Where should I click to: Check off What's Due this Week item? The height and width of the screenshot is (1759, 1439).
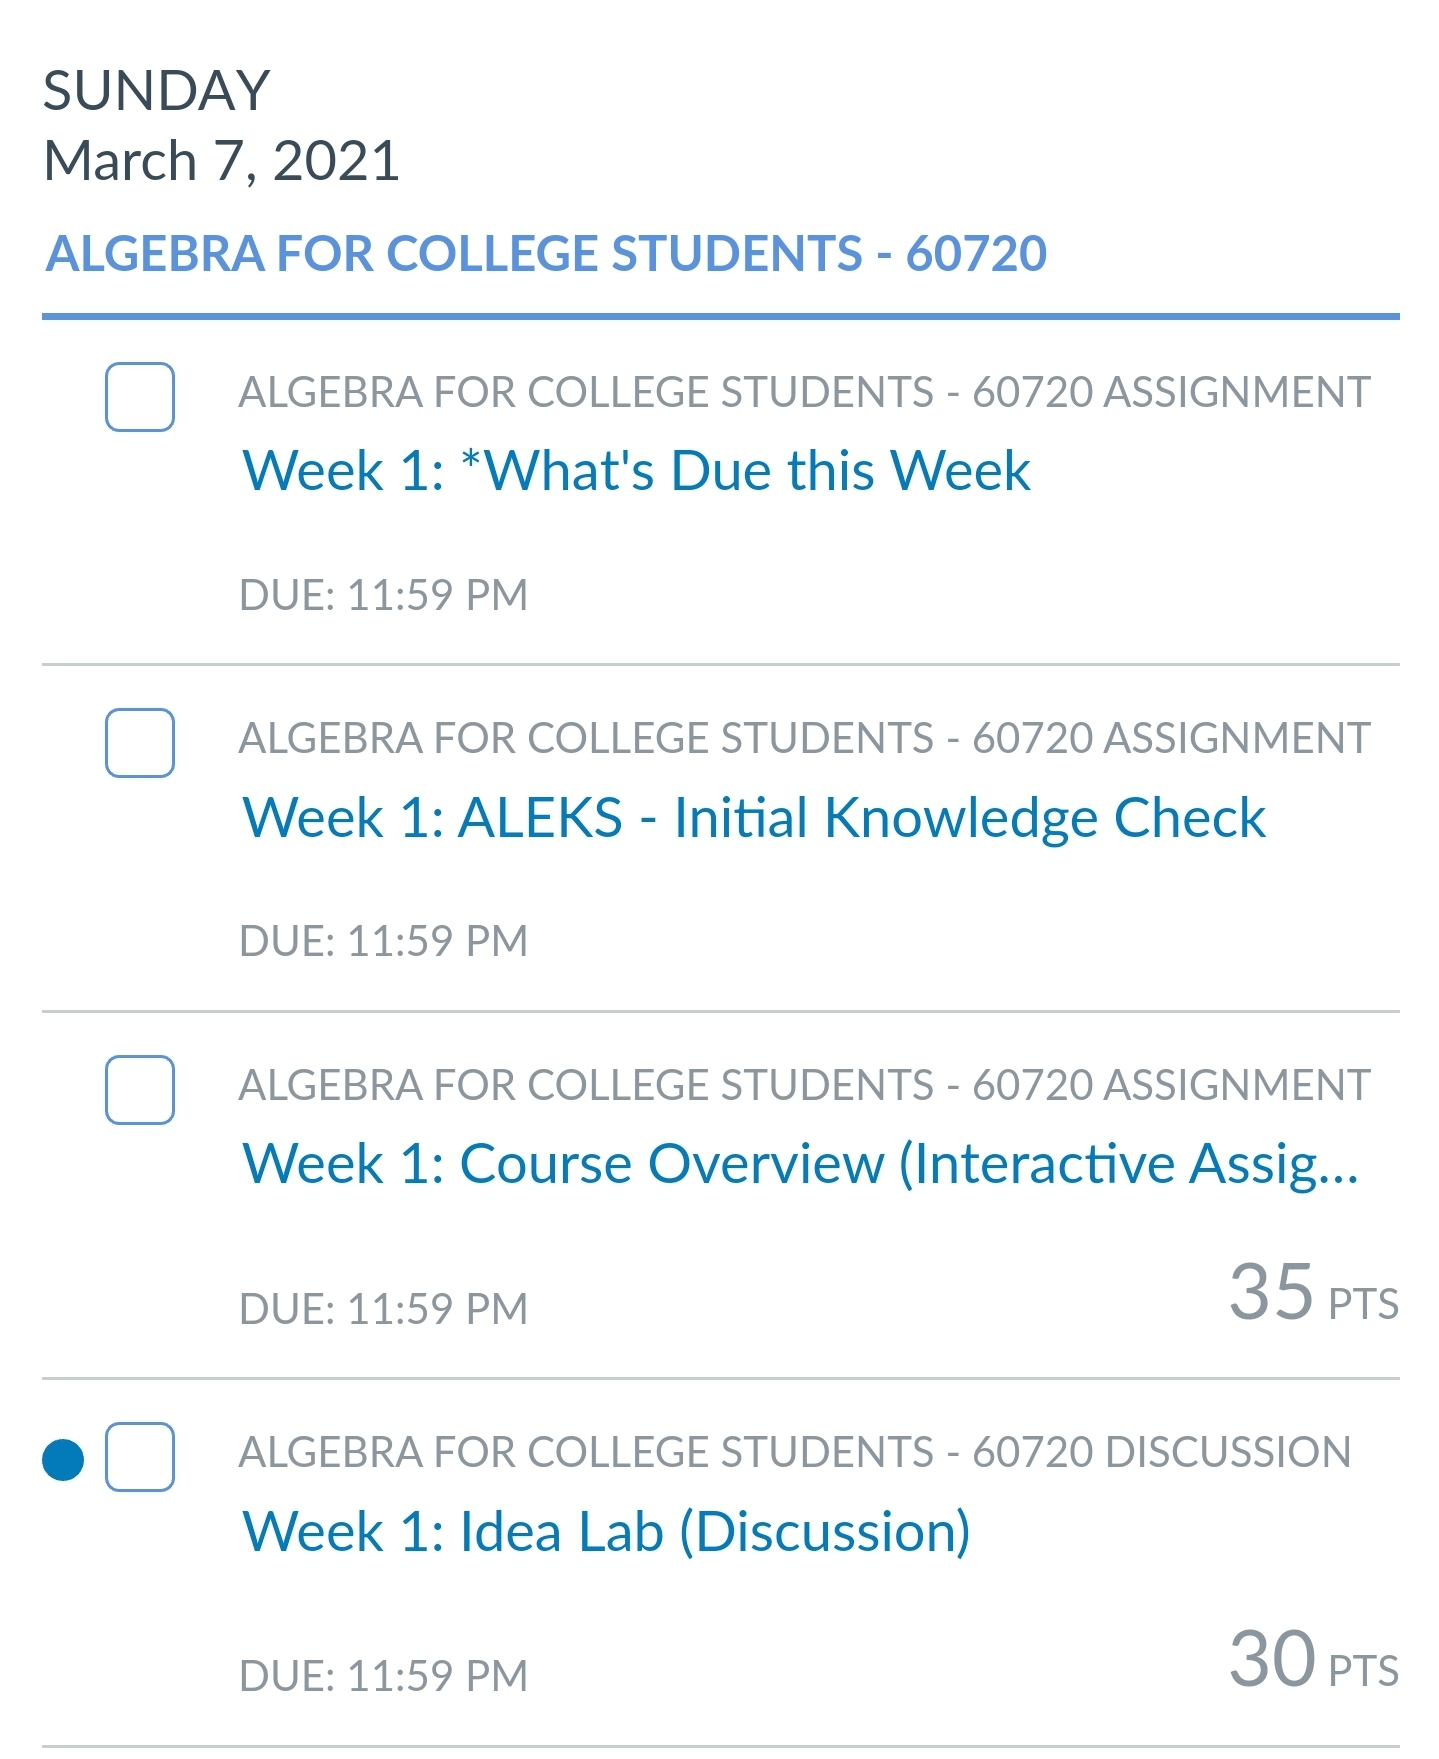pos(140,397)
